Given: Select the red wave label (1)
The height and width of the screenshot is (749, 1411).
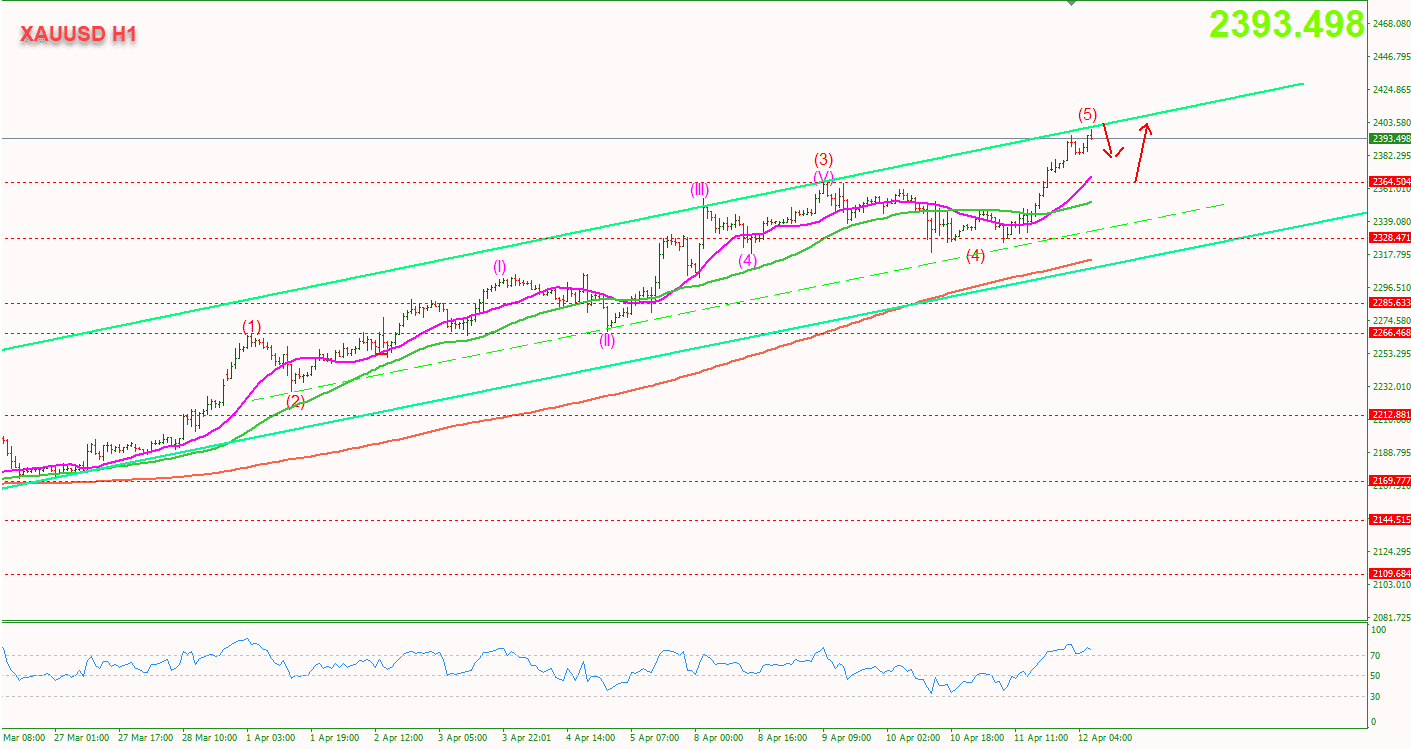Looking at the screenshot, I should [x=251, y=326].
